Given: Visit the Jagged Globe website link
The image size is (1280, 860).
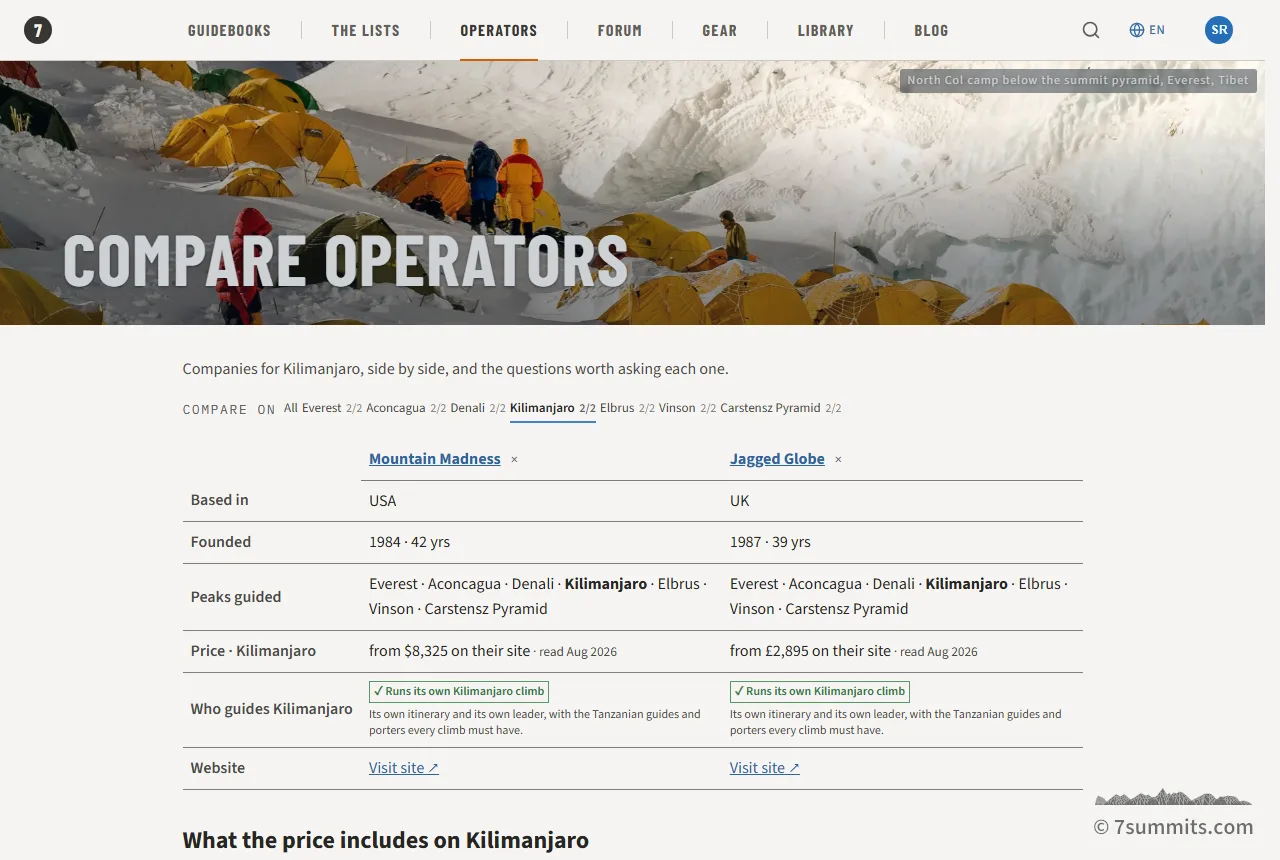Looking at the screenshot, I should (765, 768).
